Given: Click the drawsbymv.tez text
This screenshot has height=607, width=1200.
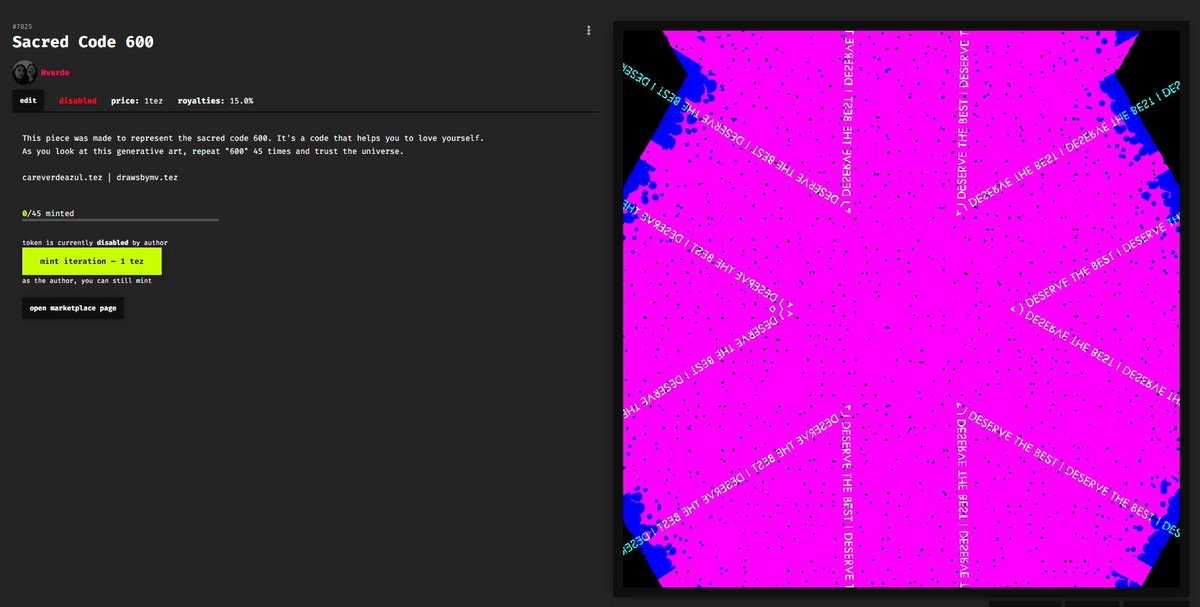Looking at the screenshot, I should pos(147,177).
